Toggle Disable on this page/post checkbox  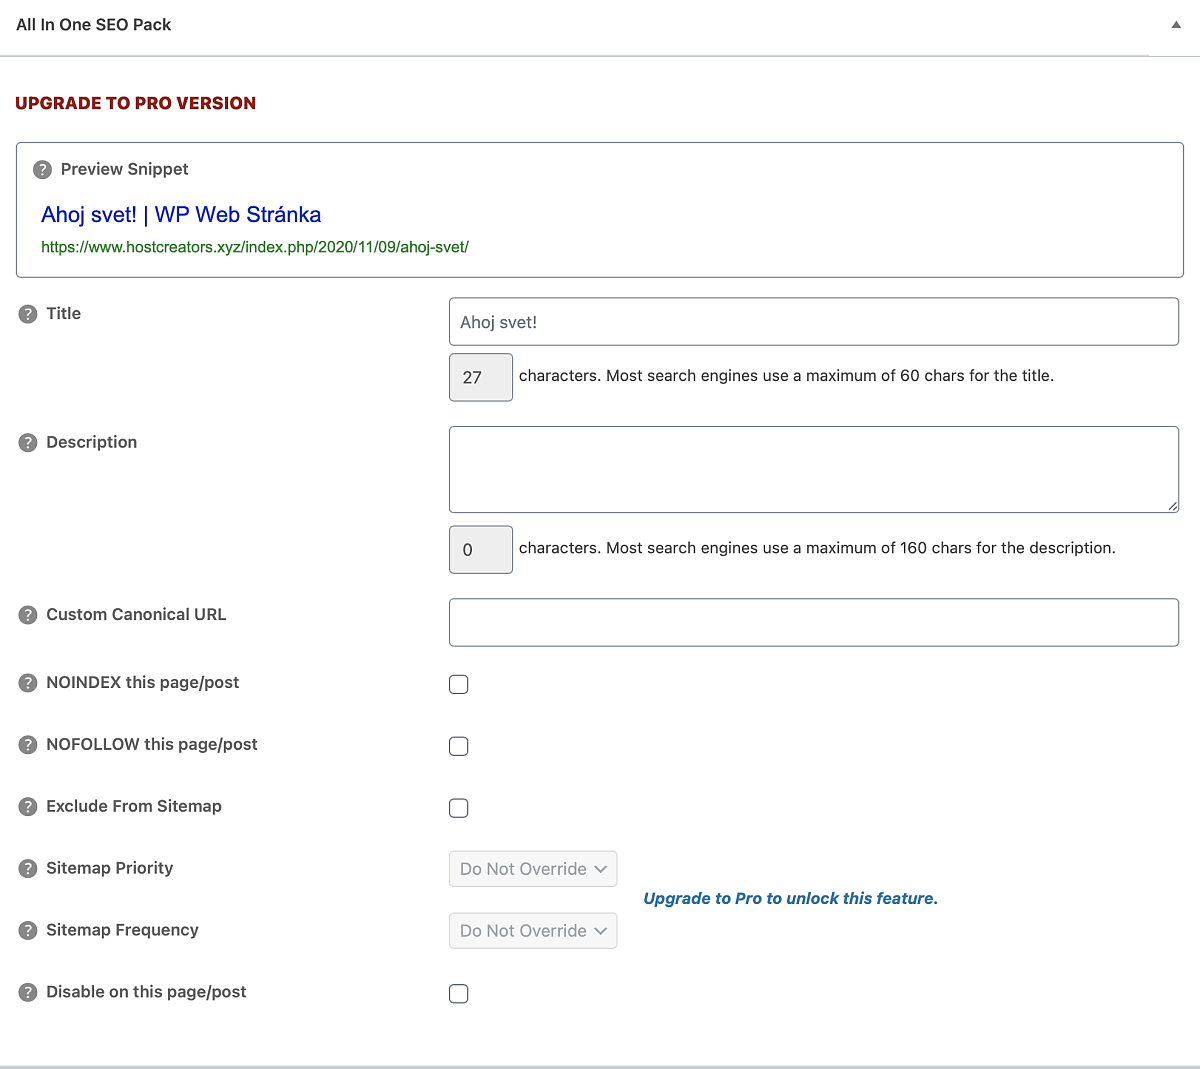coord(459,993)
